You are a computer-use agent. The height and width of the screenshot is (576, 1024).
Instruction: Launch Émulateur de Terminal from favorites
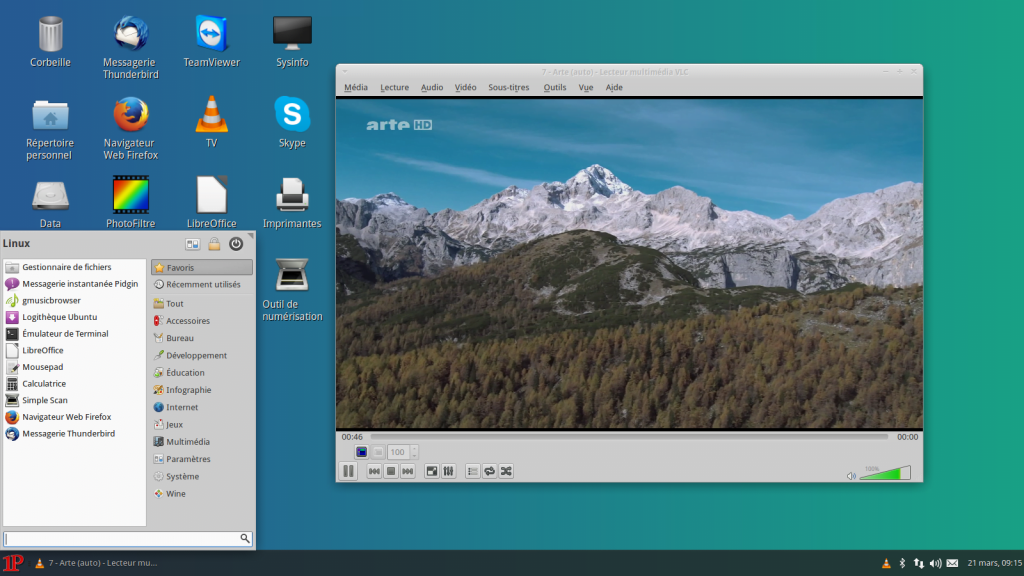point(65,334)
